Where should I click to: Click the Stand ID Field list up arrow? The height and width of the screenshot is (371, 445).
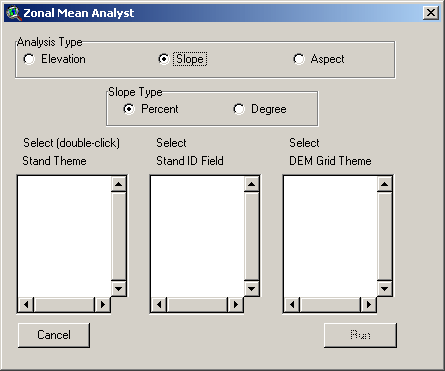tap(252, 184)
